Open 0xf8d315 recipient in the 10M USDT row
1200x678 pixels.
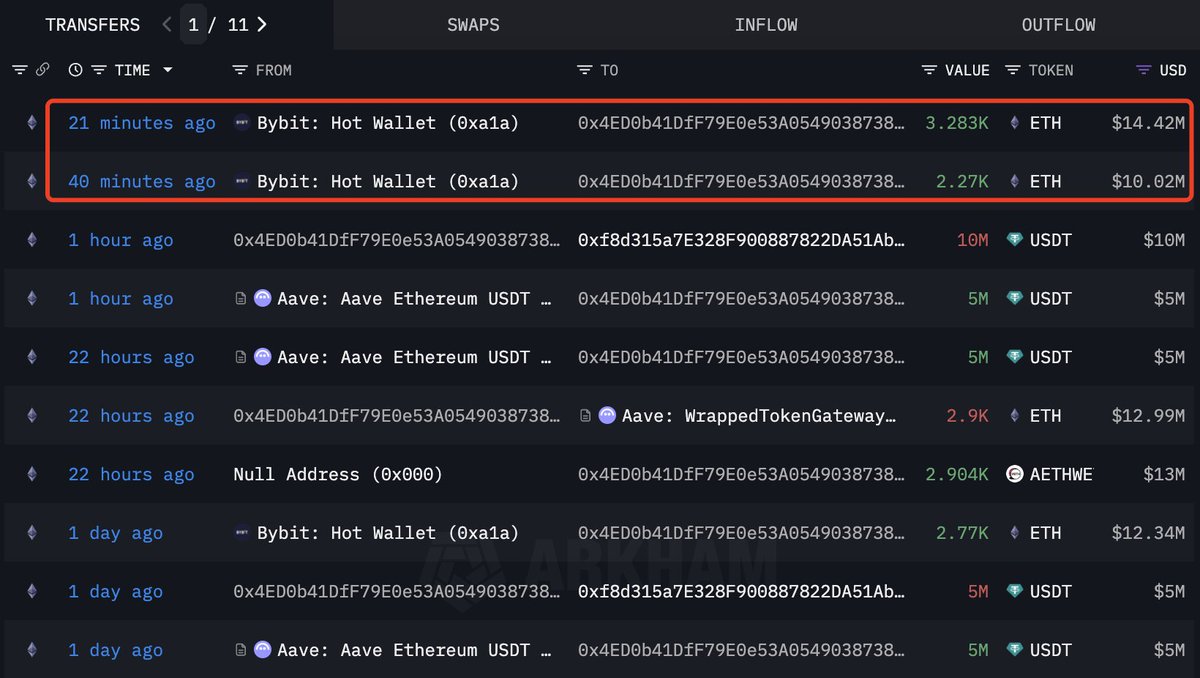742,240
